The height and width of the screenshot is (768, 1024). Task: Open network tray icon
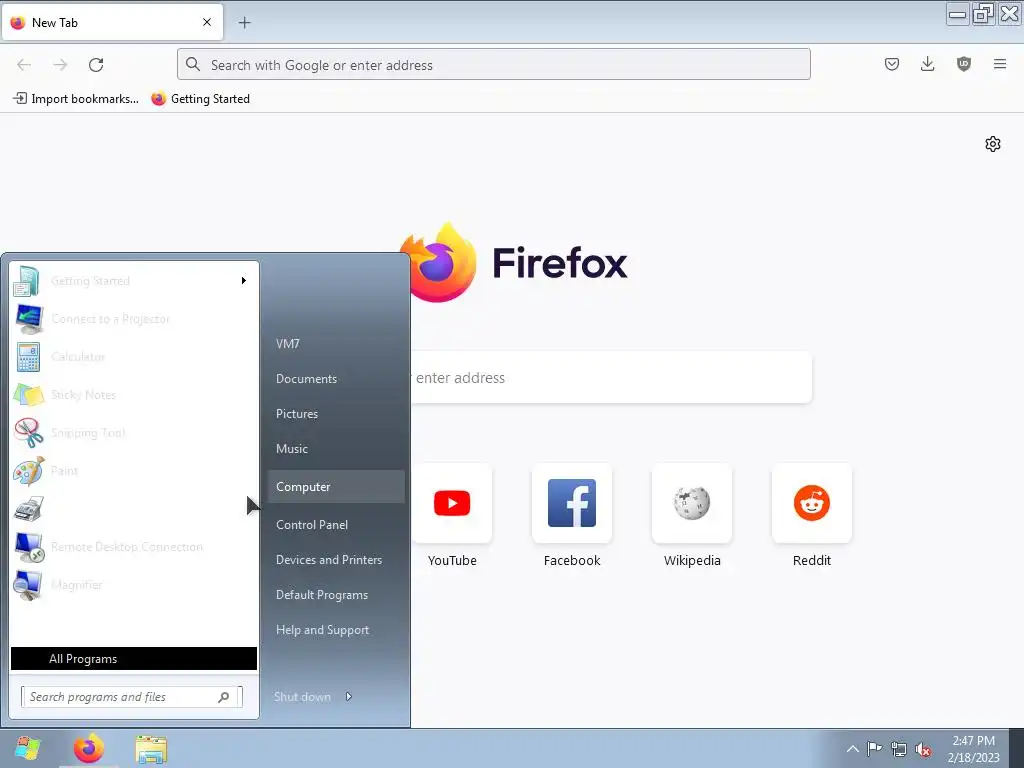coord(899,749)
